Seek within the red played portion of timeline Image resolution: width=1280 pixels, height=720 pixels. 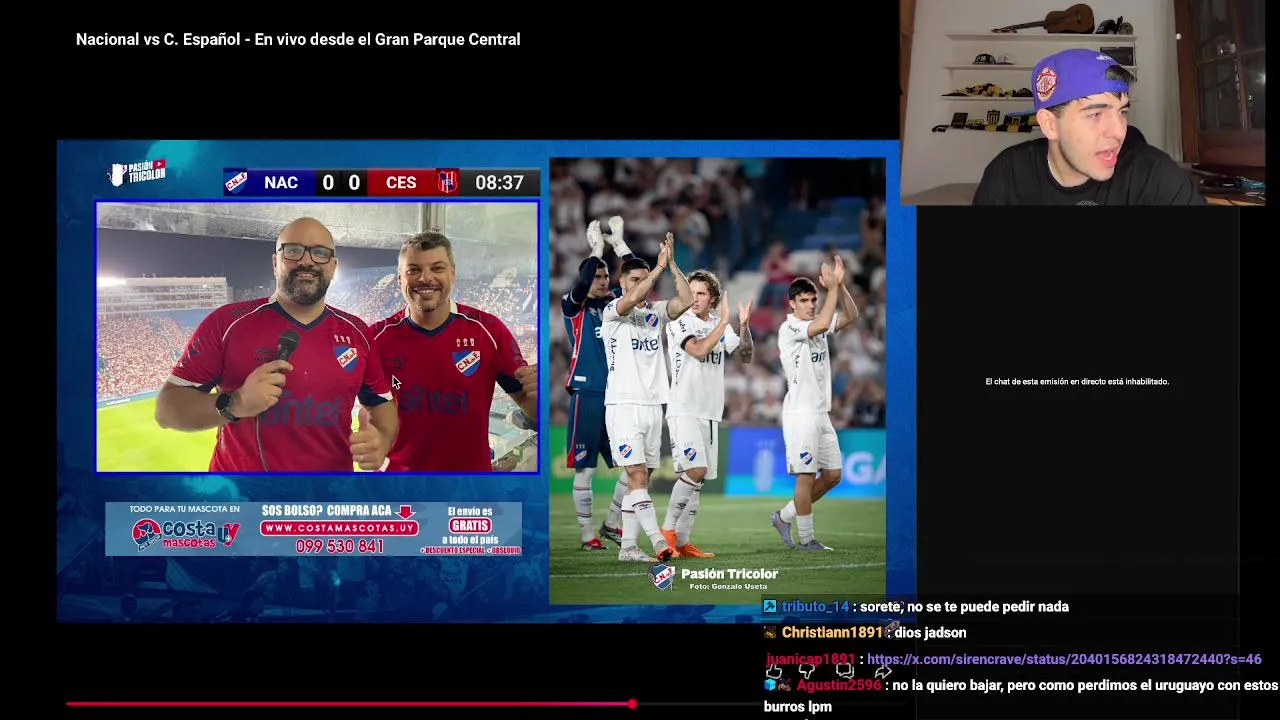point(348,704)
